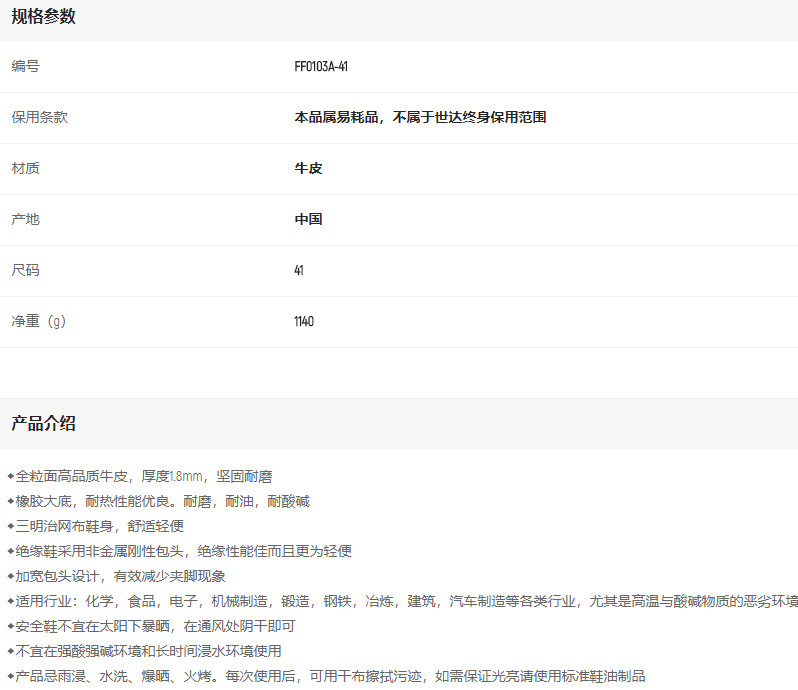The width and height of the screenshot is (798, 690).
Task: Click the diamond bullet before 适用行业
Action: 11,601
